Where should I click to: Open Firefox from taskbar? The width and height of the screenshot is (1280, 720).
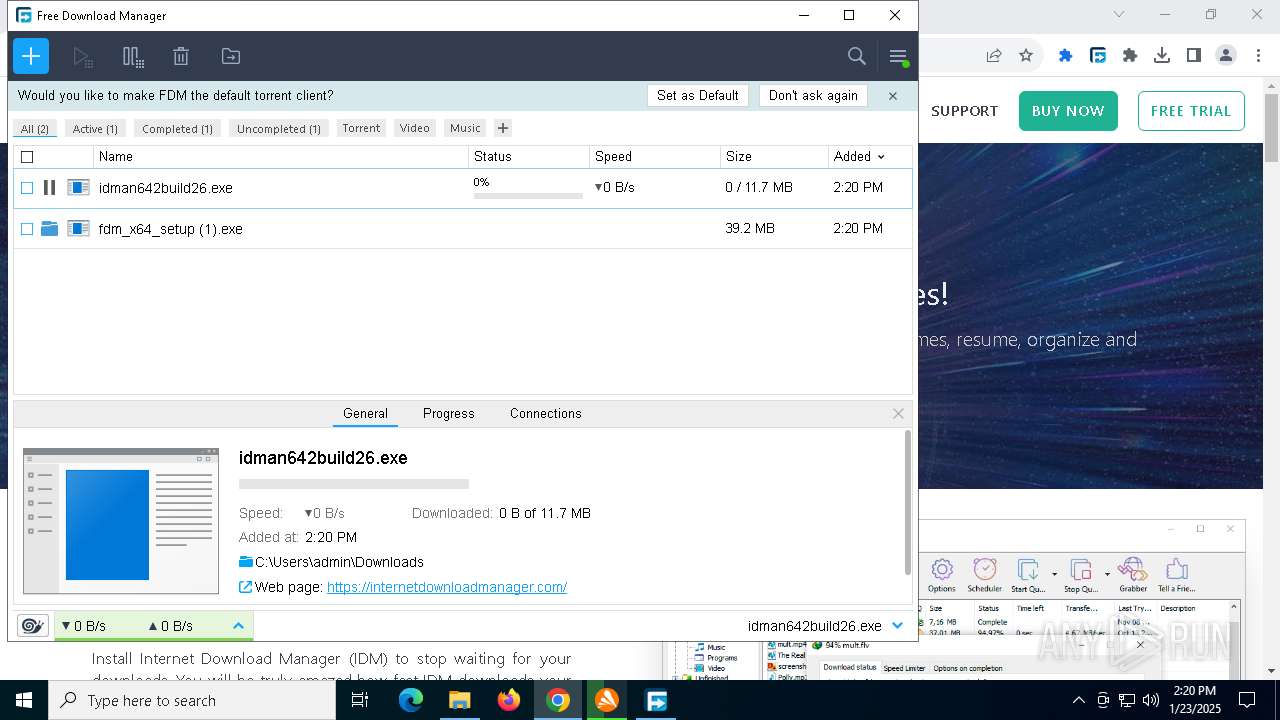509,700
